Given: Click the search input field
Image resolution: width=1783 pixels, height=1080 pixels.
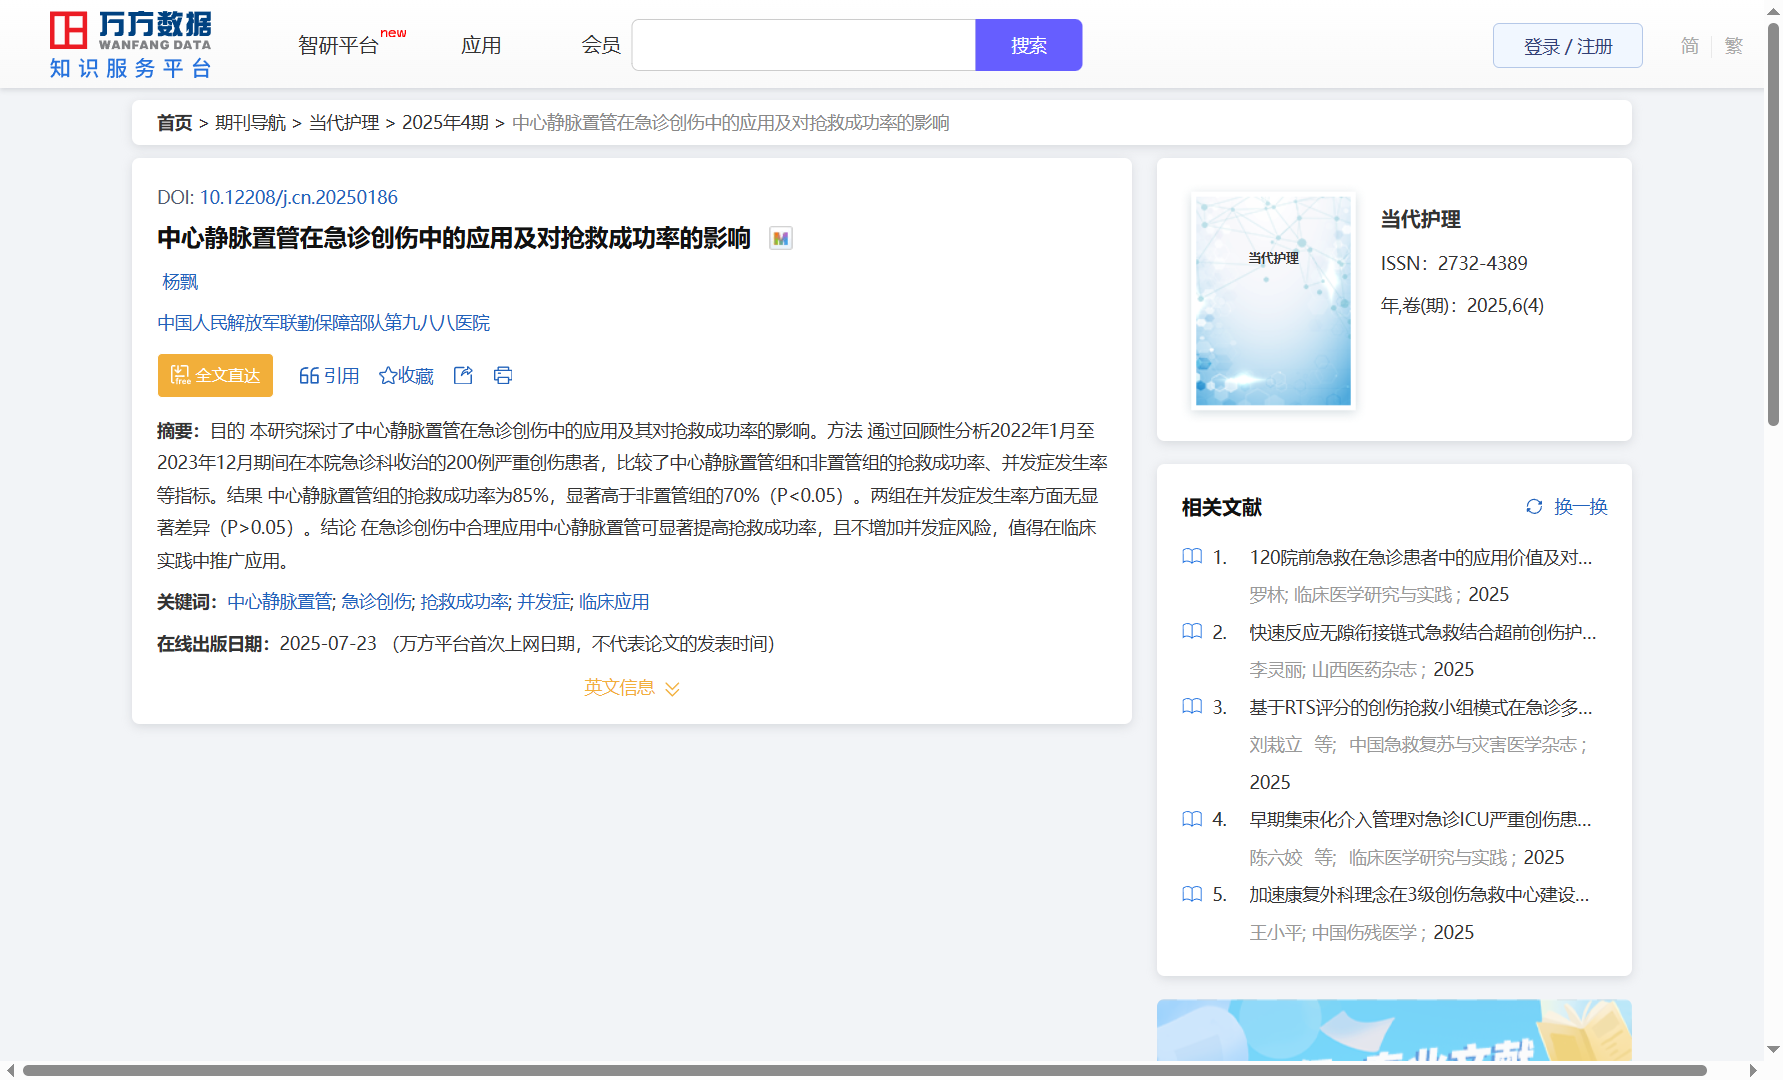Looking at the screenshot, I should tap(803, 46).
